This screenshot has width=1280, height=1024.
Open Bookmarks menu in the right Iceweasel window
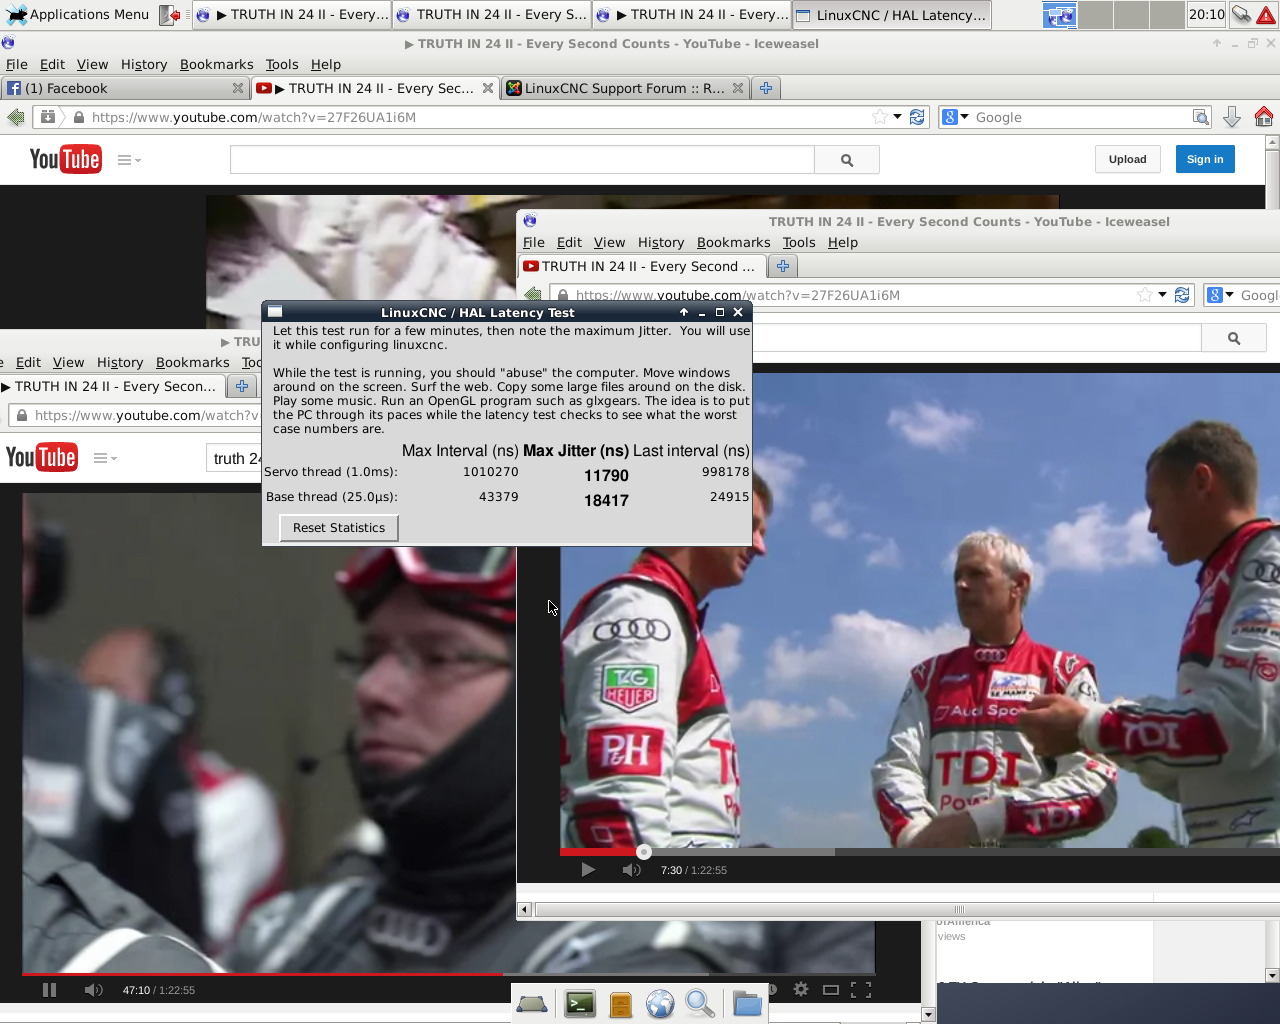click(x=733, y=242)
